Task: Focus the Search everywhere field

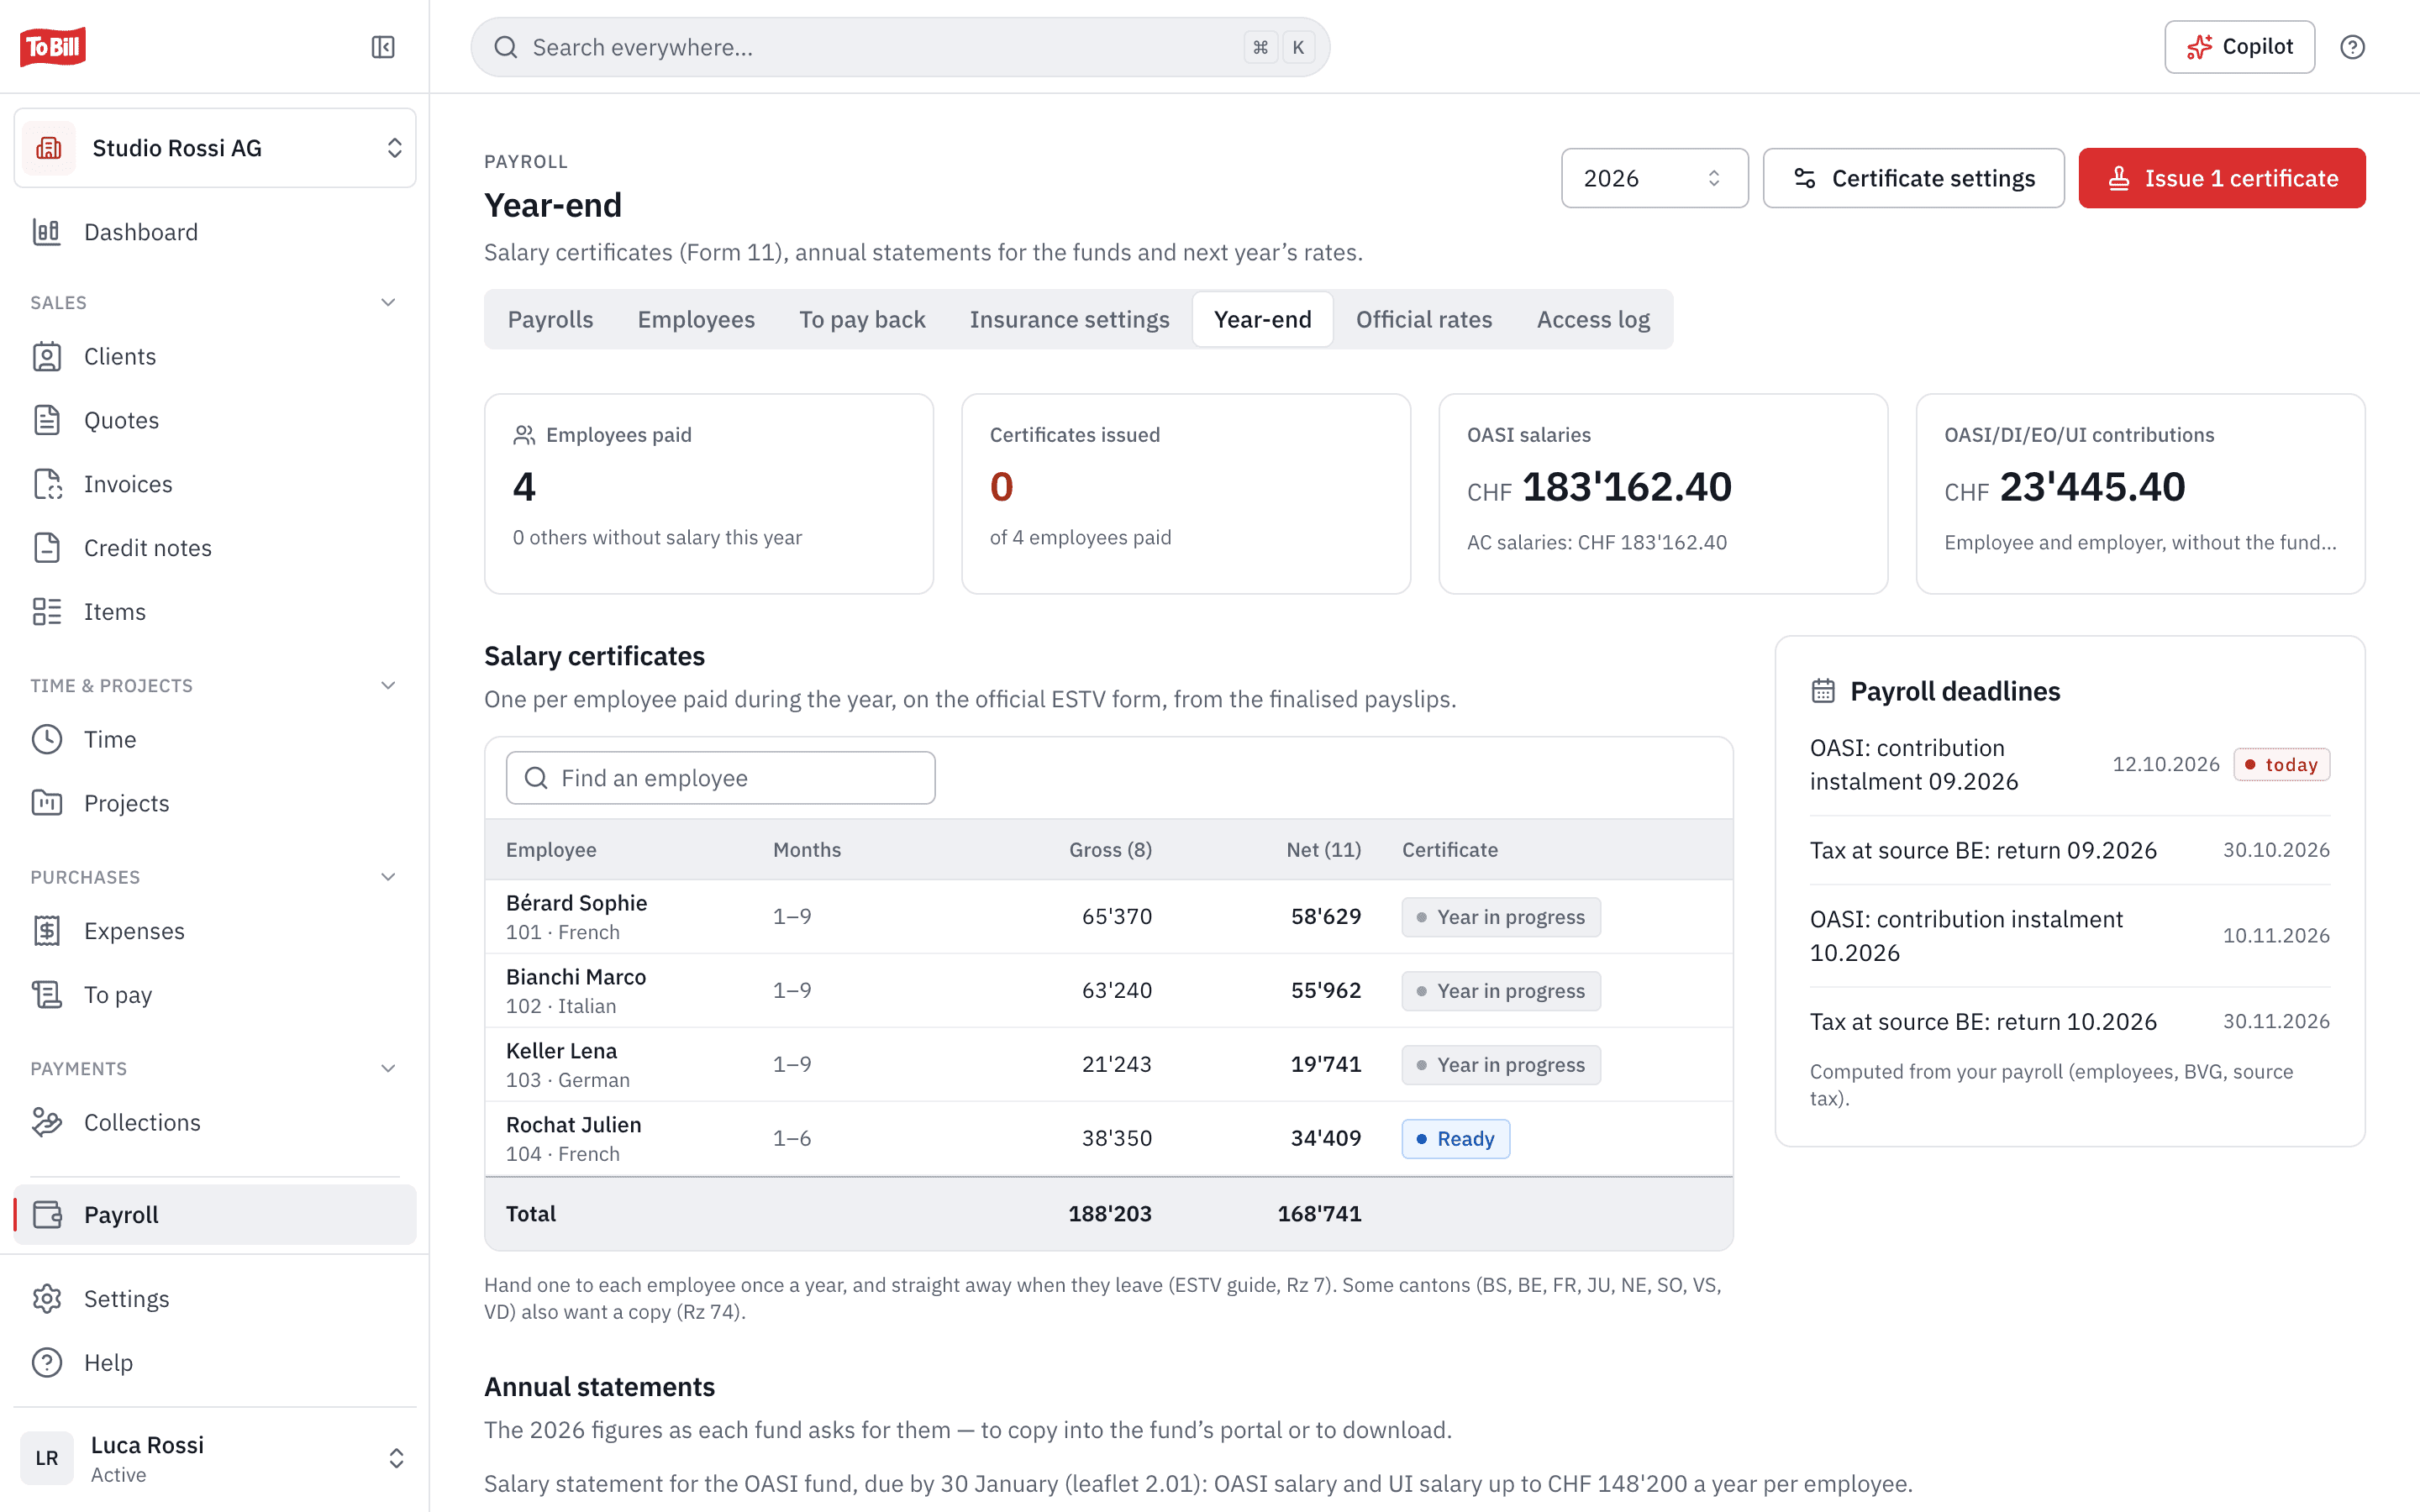Action: click(x=900, y=47)
